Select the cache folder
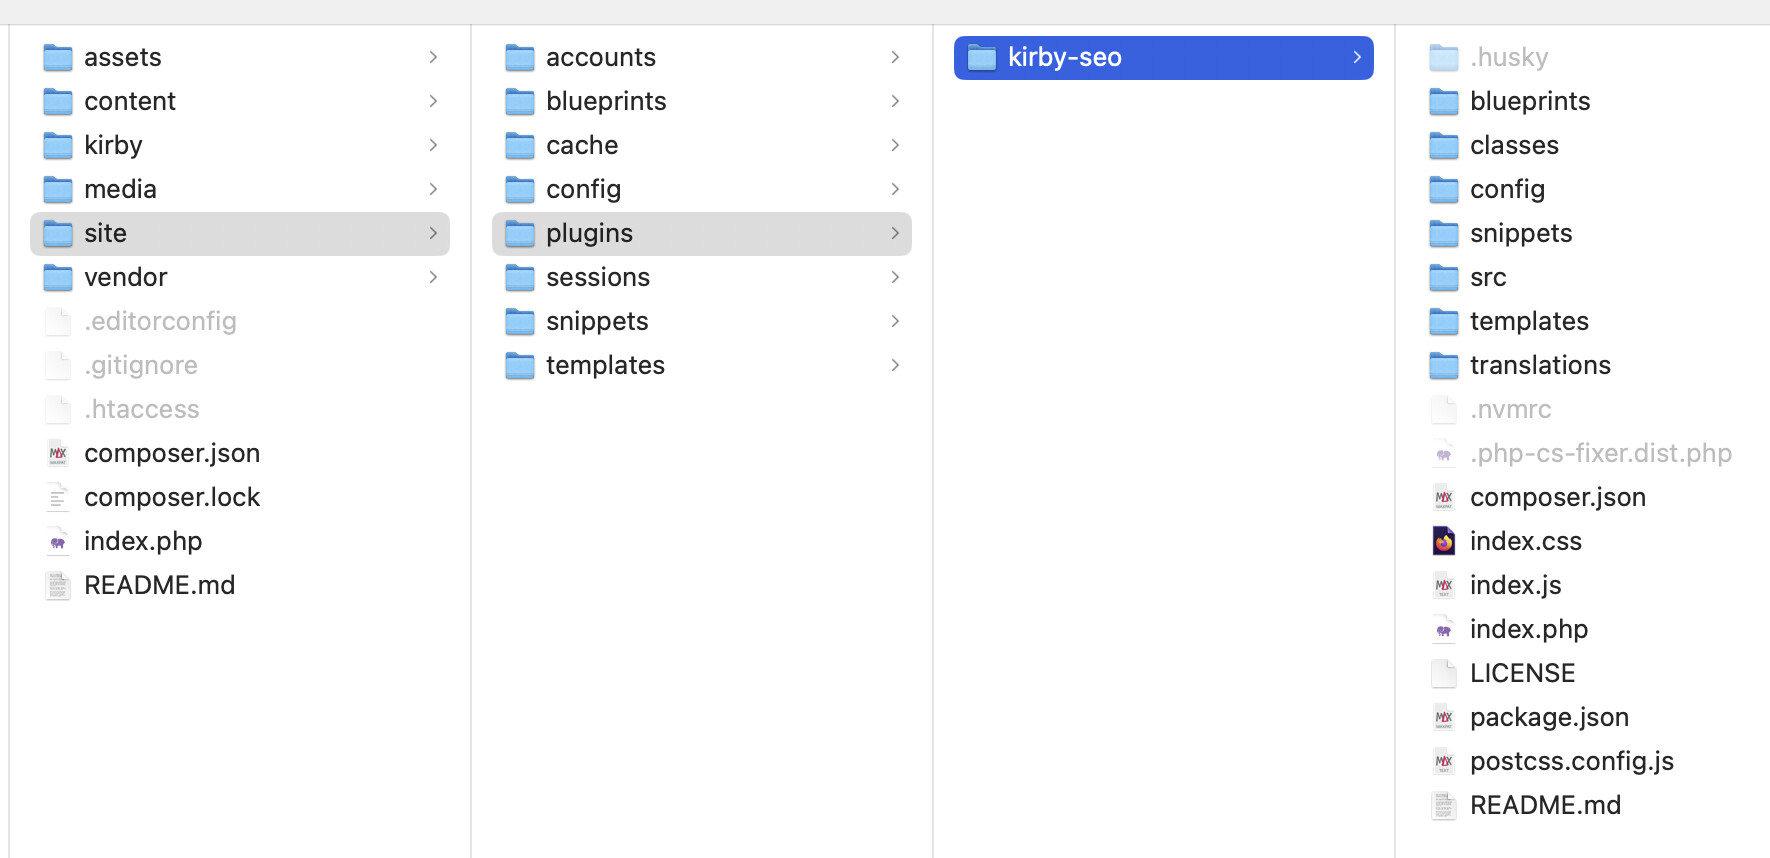The height and width of the screenshot is (858, 1770). 582,145
